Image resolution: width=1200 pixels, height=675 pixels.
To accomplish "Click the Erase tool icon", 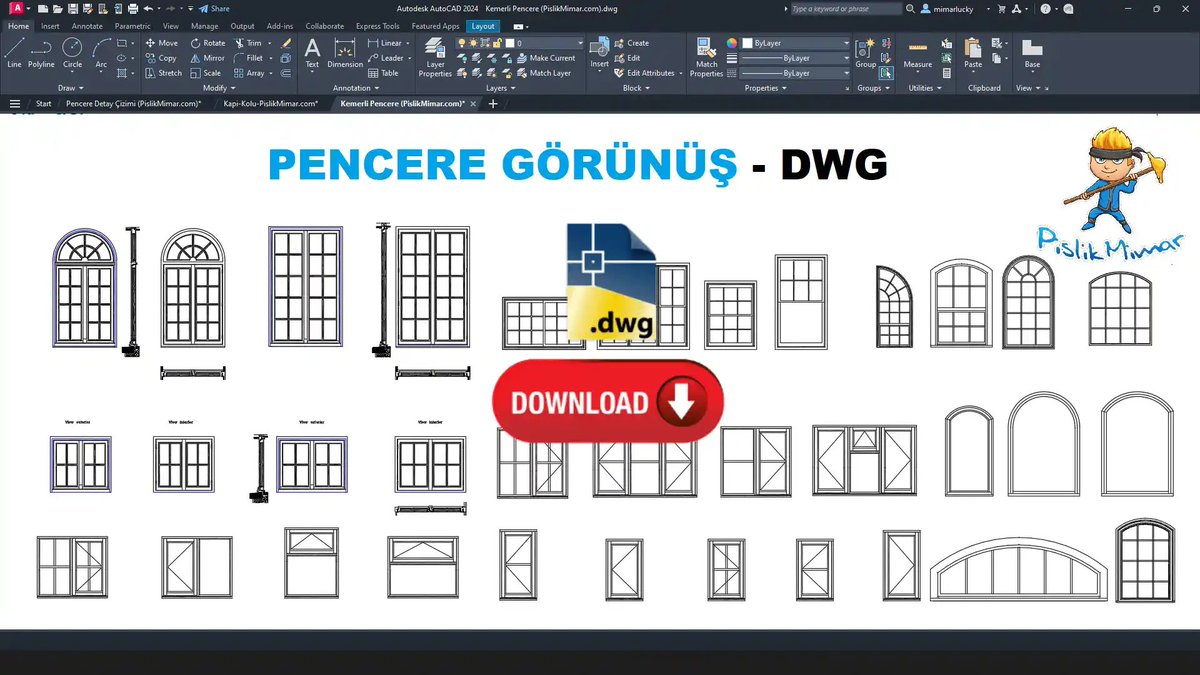I will point(286,44).
